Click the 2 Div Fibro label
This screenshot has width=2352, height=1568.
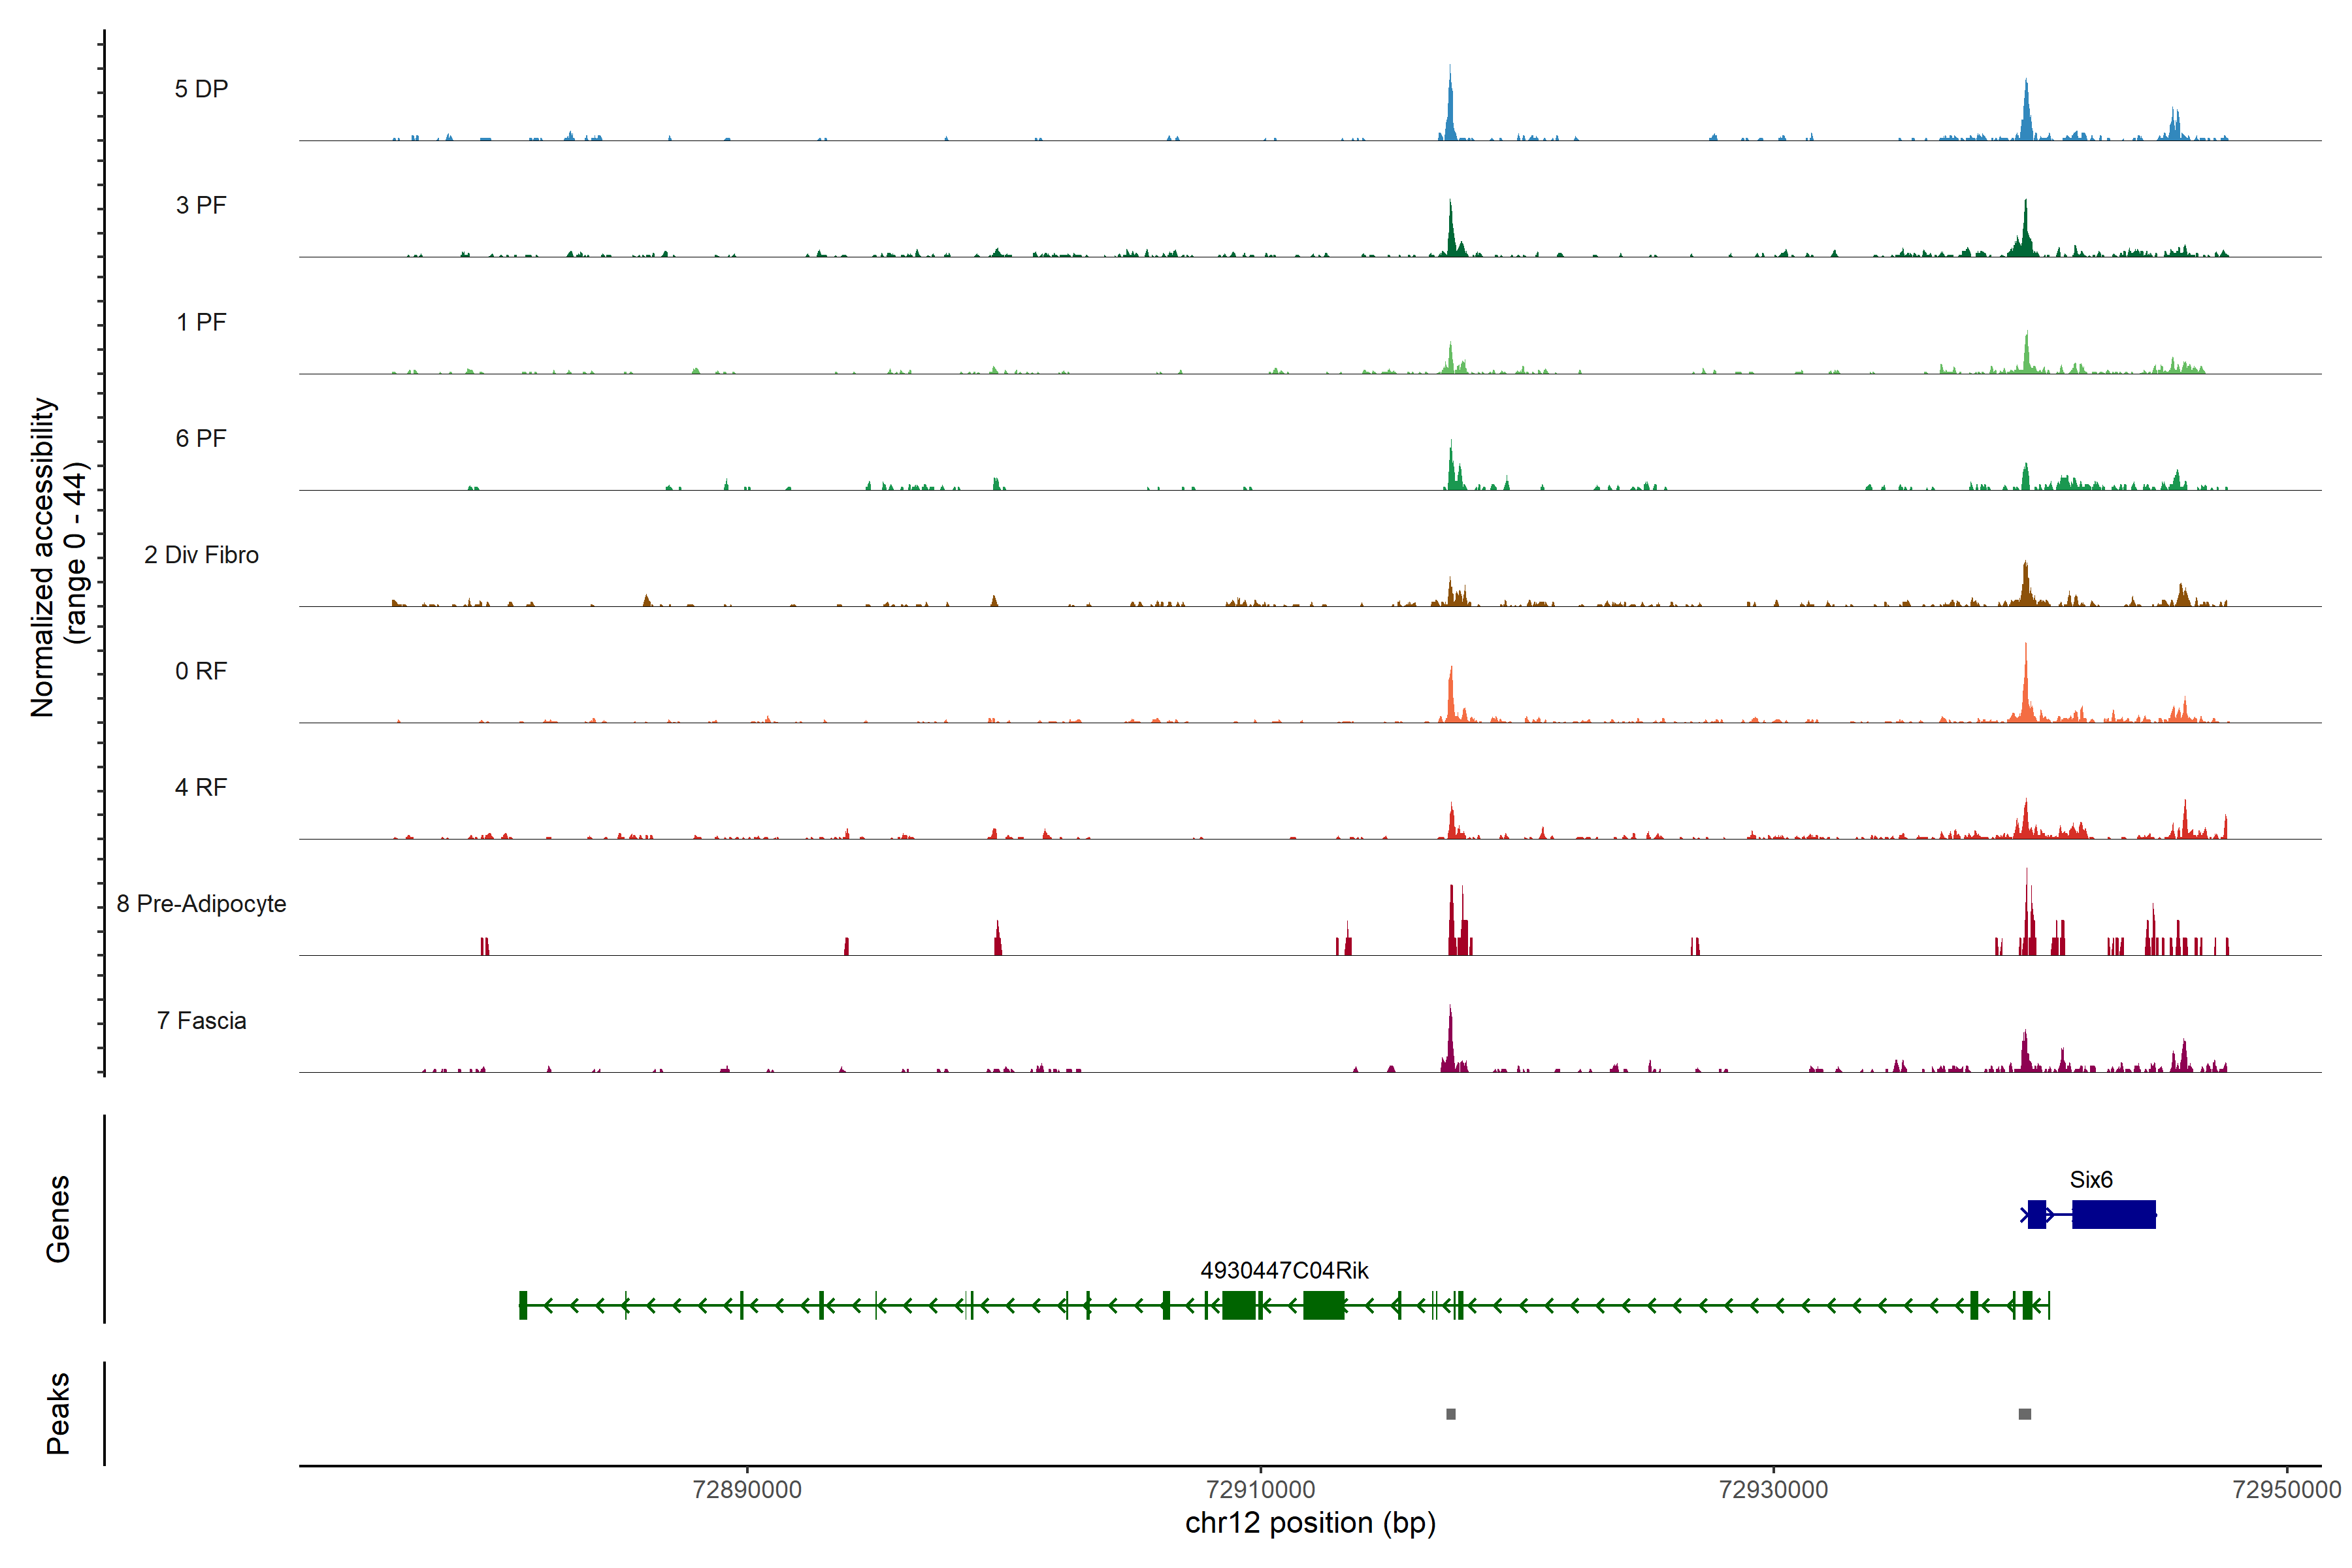pos(201,555)
